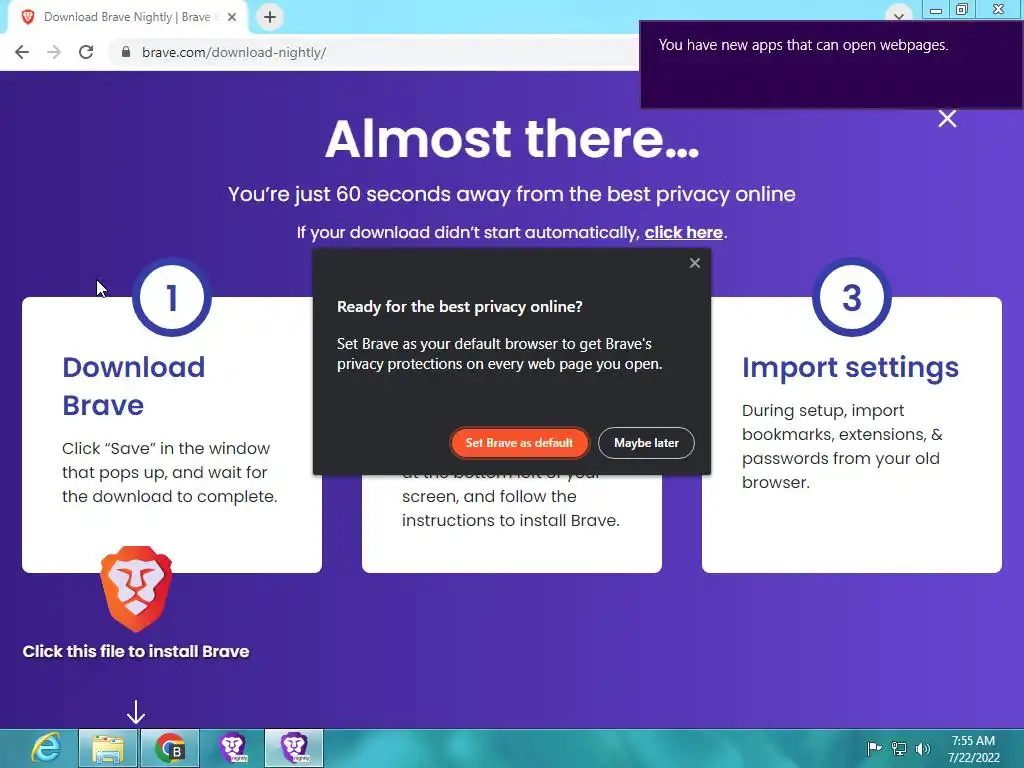Click Set Brave as default button
The width and height of the screenshot is (1024, 768).
519,443
